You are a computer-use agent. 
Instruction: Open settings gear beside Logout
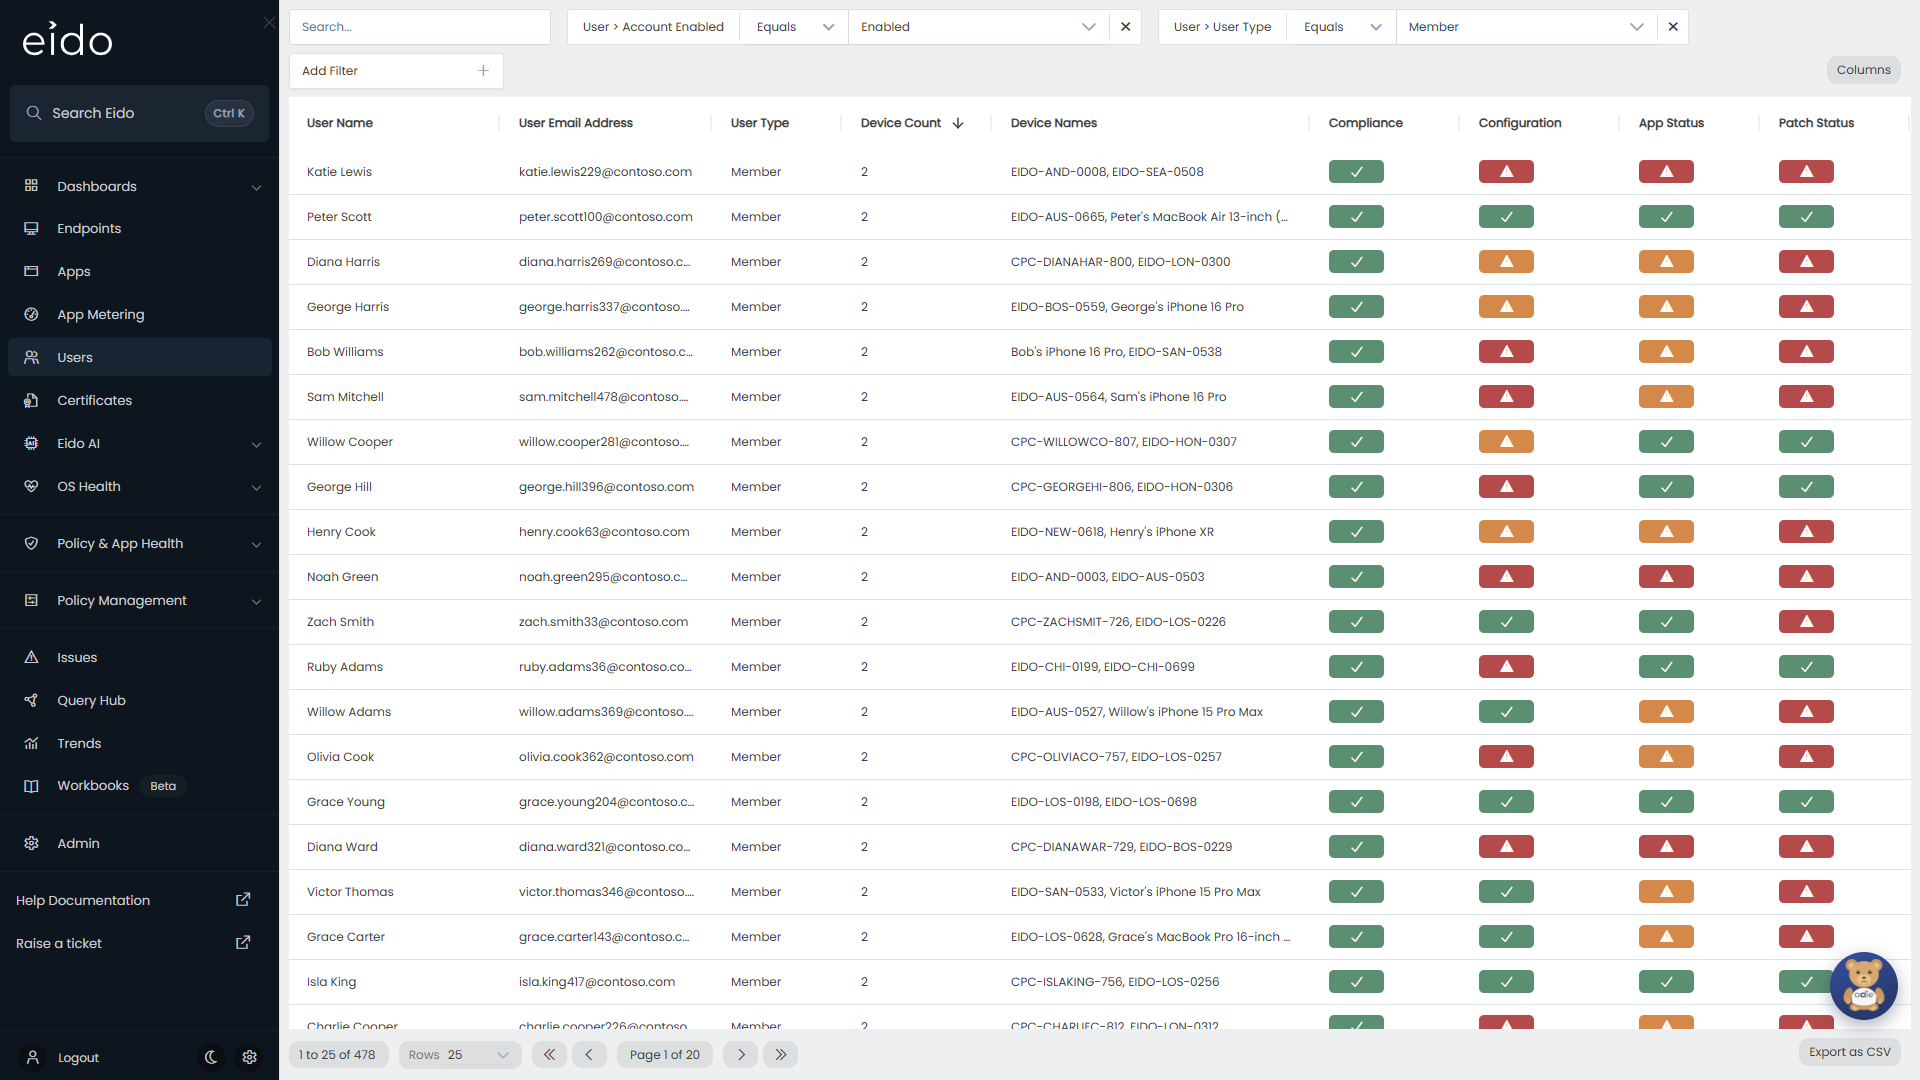pyautogui.click(x=250, y=1057)
